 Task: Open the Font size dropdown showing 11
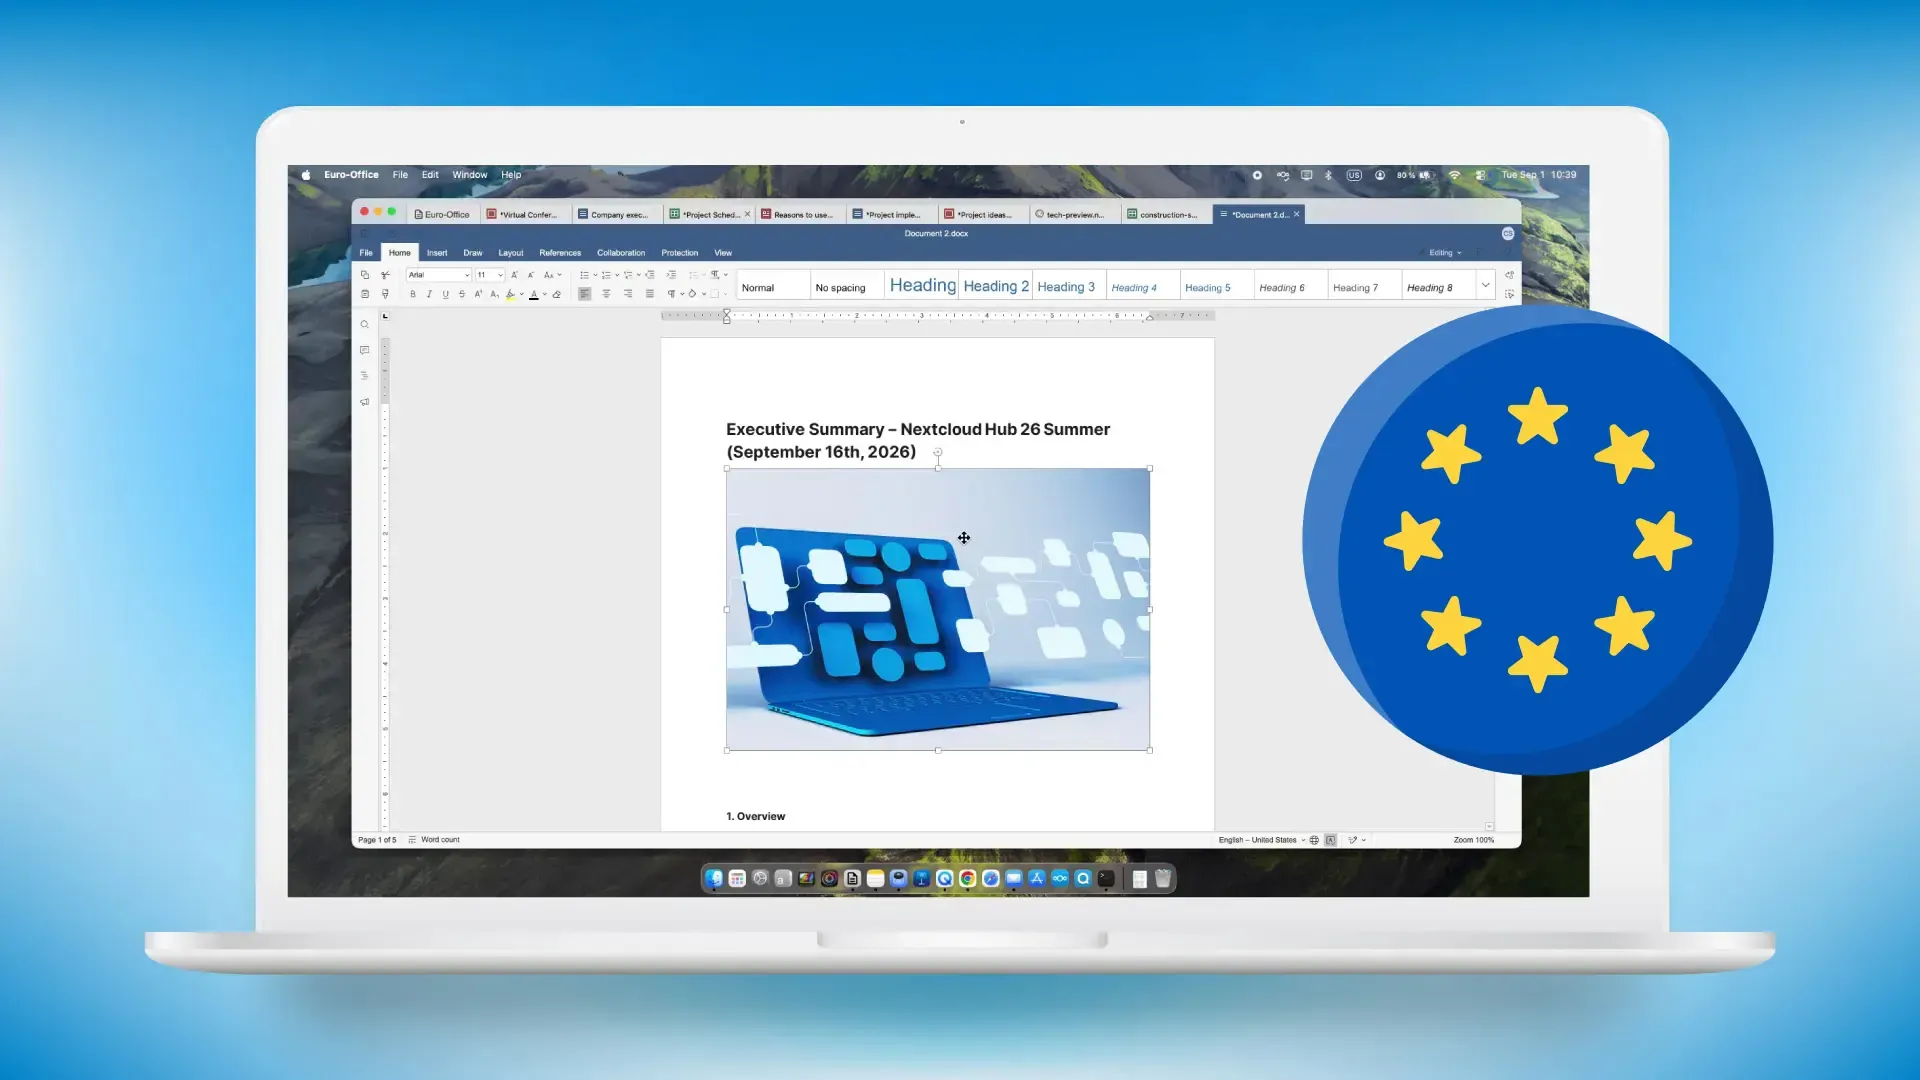pyautogui.click(x=490, y=275)
